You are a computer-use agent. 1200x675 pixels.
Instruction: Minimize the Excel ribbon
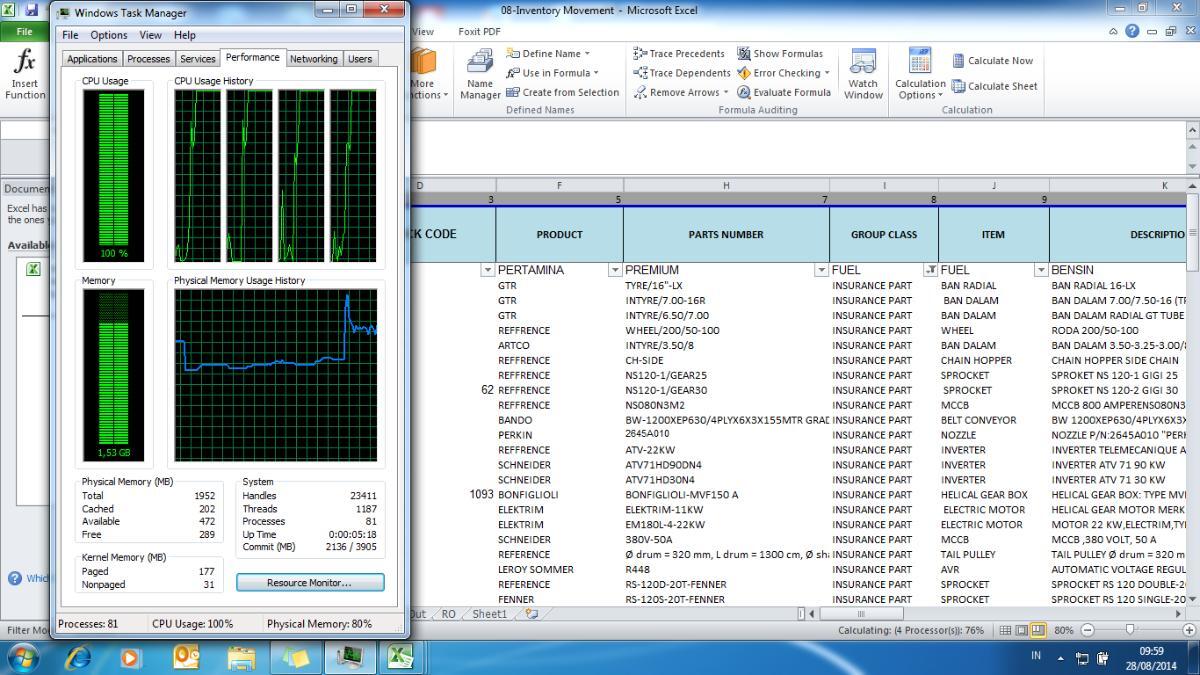click(1114, 31)
